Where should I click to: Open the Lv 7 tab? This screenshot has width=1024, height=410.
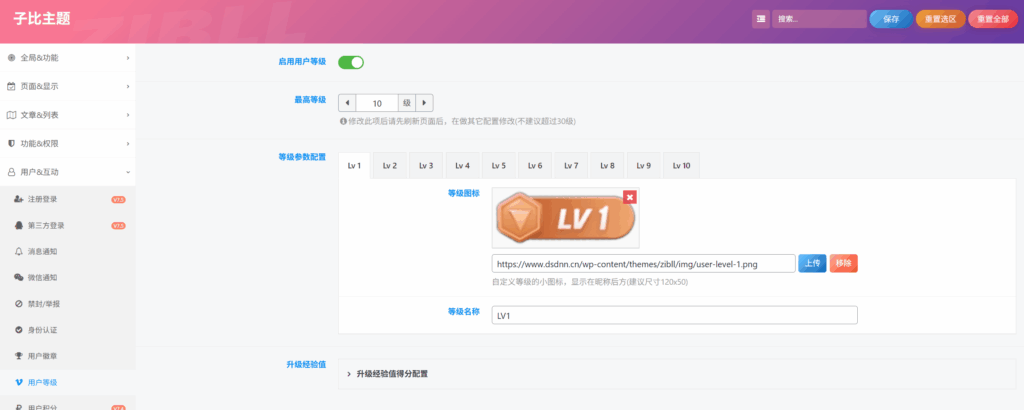(571, 166)
